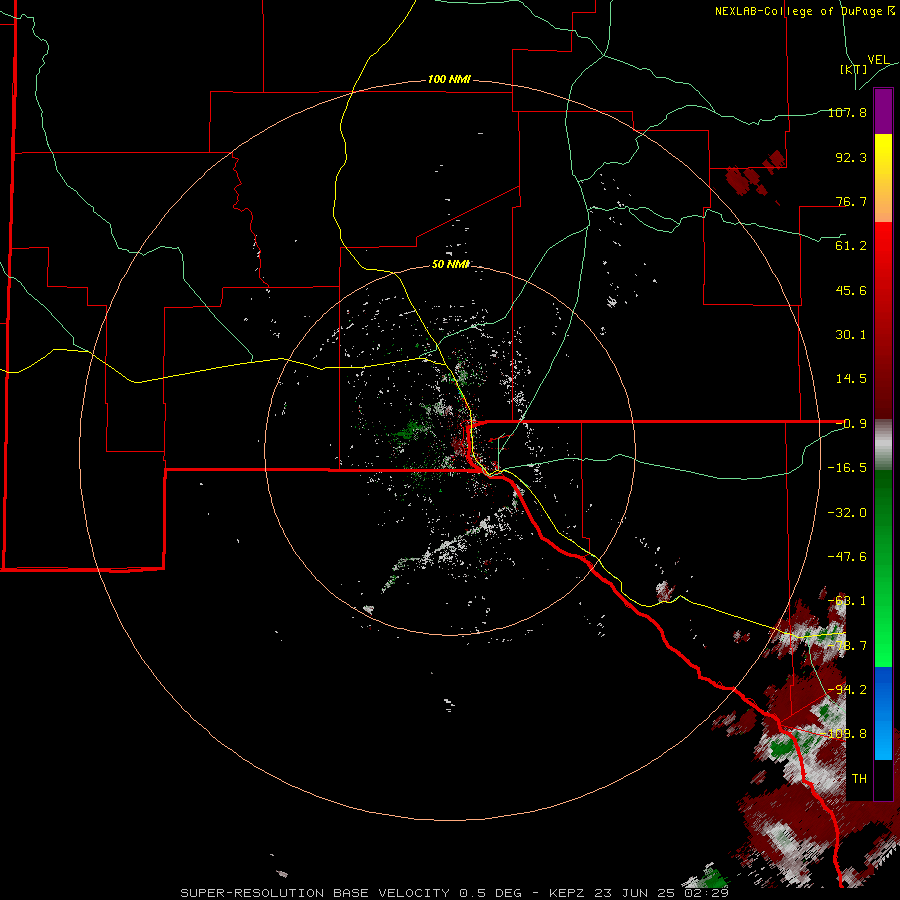
Task: Pick the gray segment of color bar
Action: pyautogui.click(x=883, y=445)
